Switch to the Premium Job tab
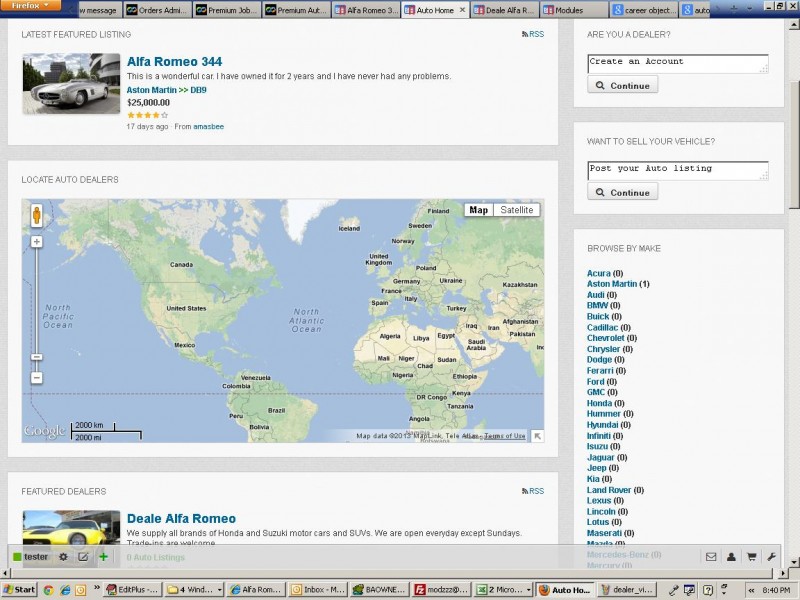 click(x=227, y=10)
